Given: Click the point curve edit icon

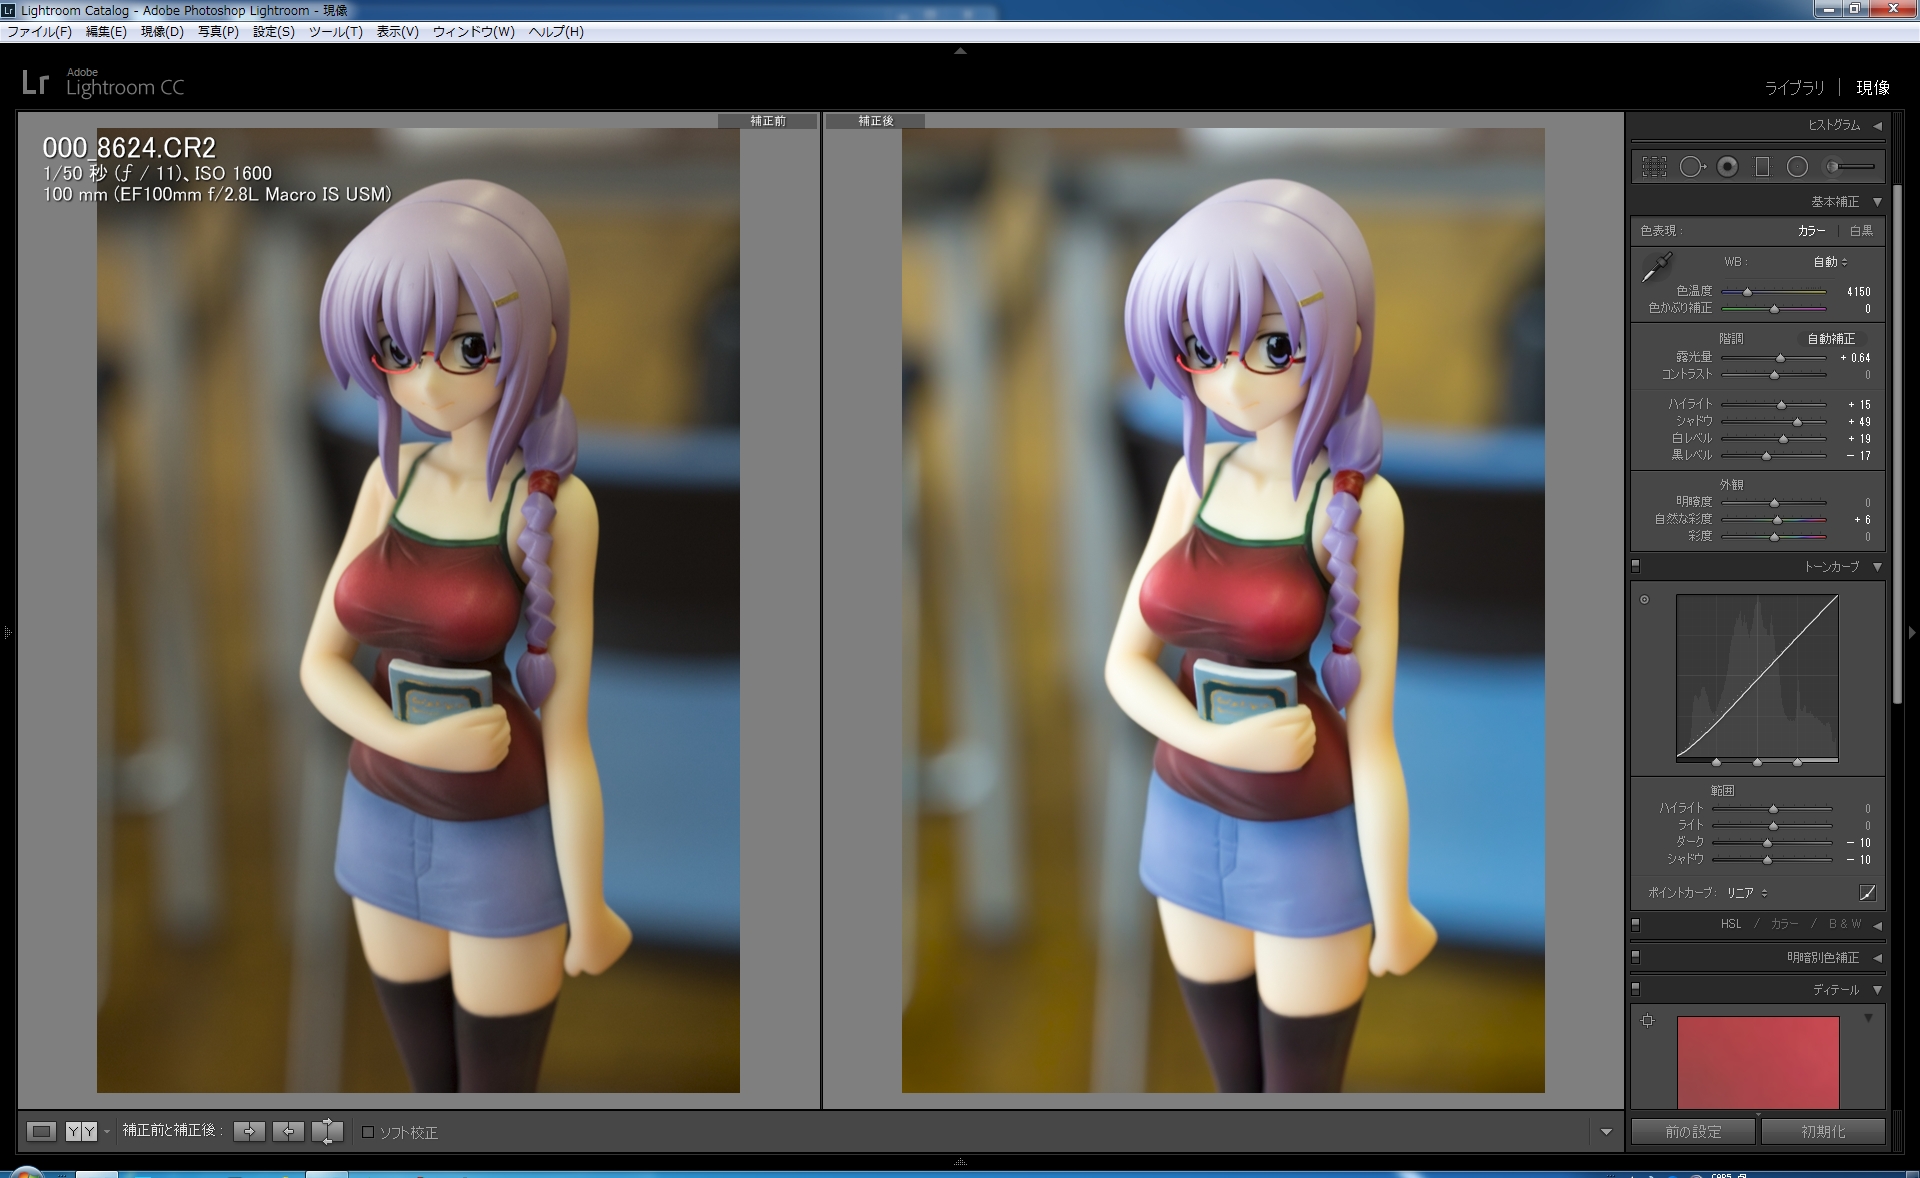Looking at the screenshot, I should (x=1867, y=892).
